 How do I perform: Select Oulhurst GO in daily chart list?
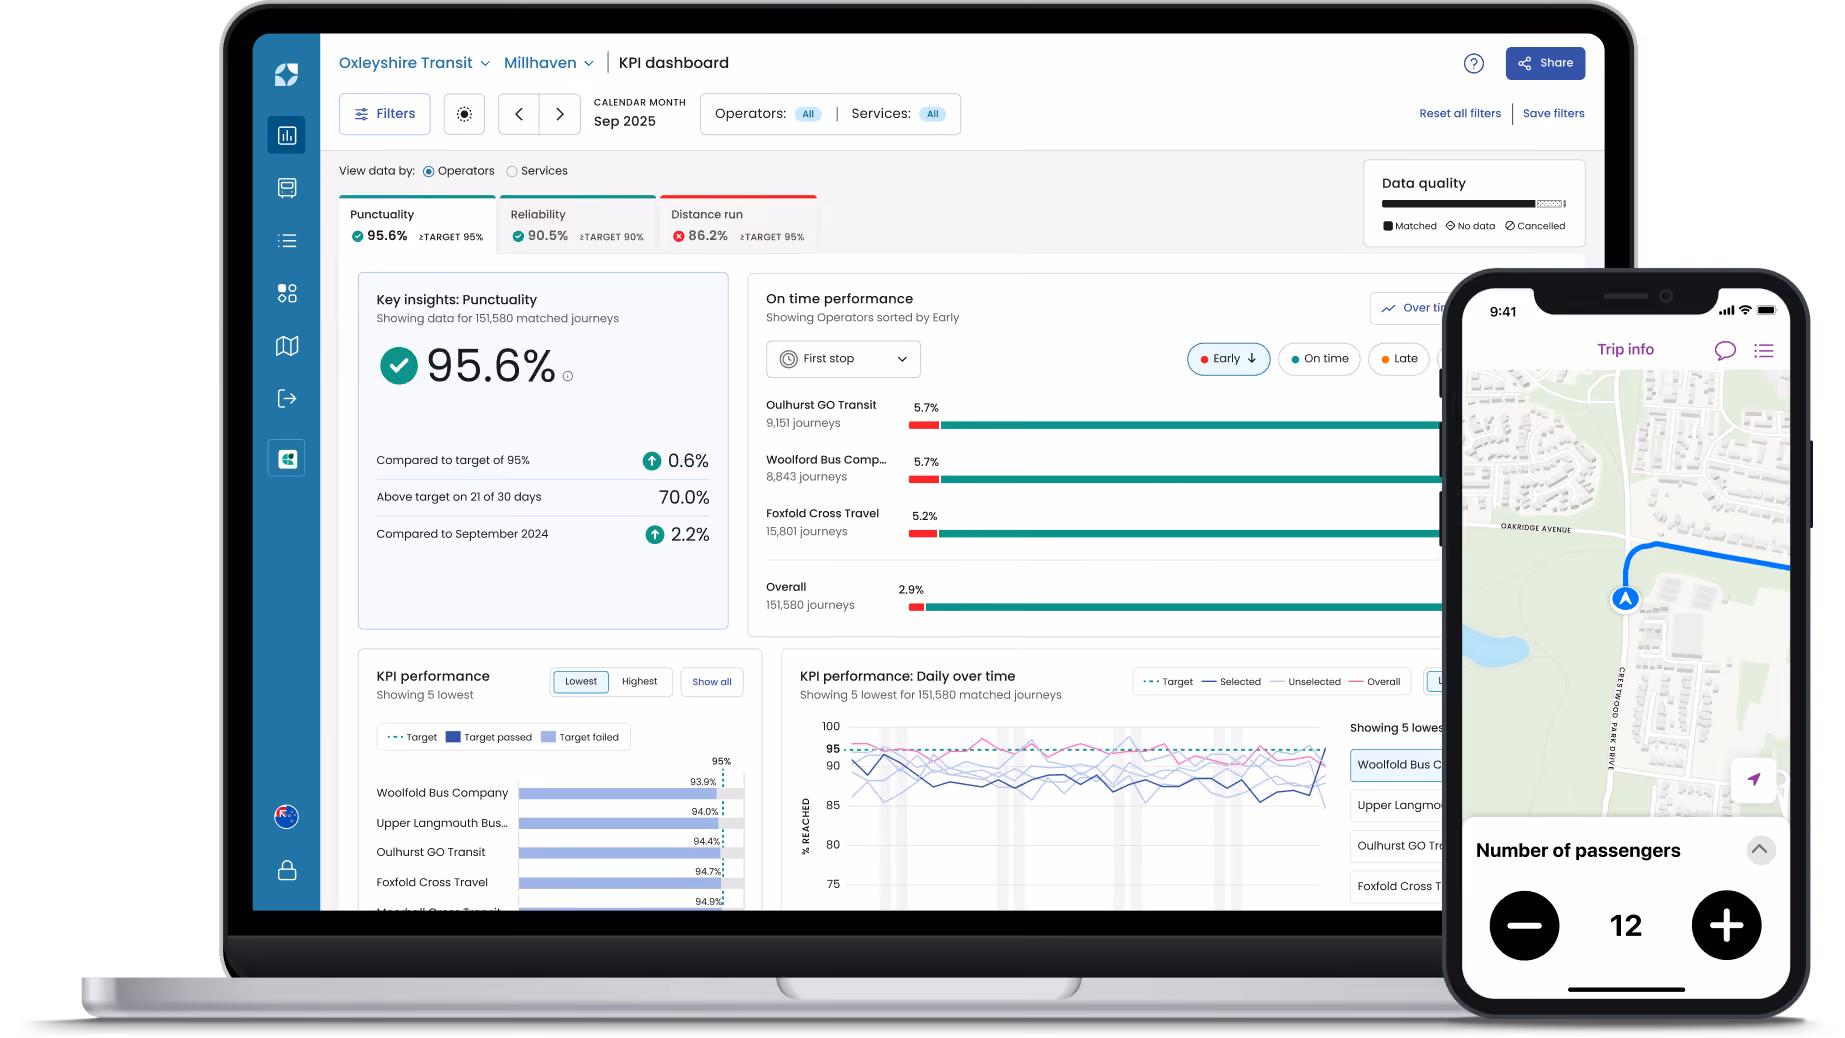point(1396,846)
